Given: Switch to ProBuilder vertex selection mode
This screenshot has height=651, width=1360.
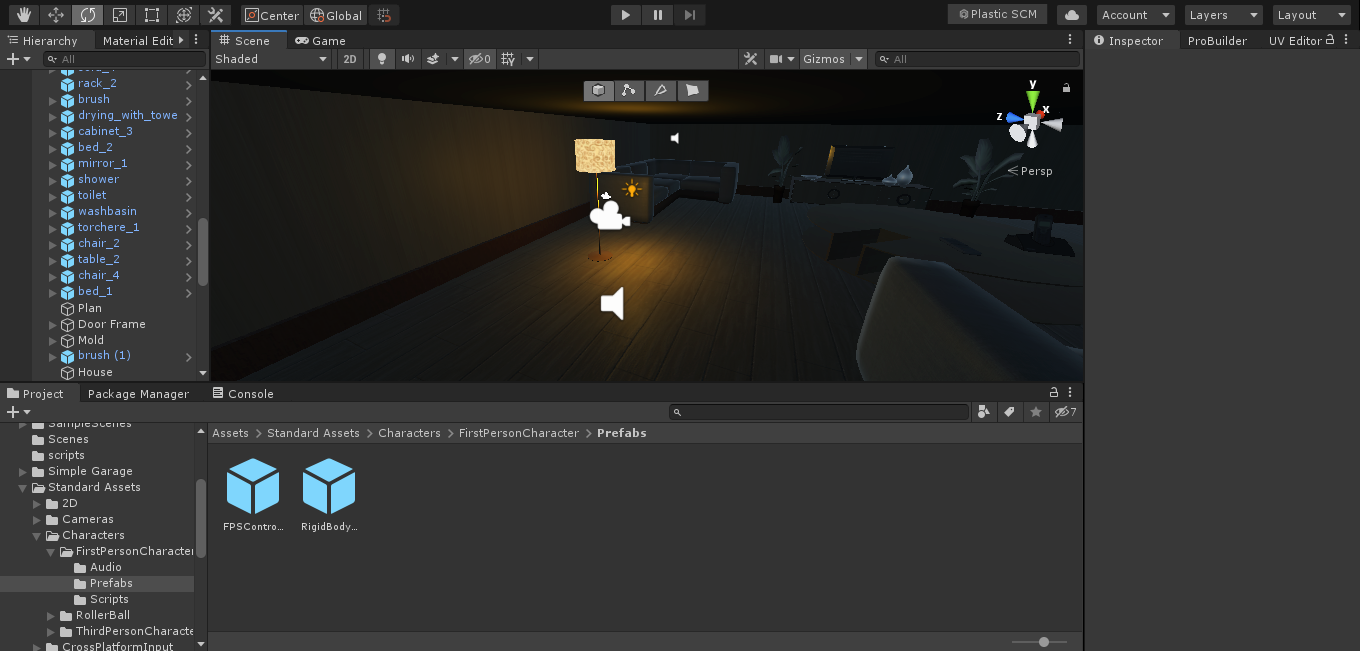Looking at the screenshot, I should [628, 91].
